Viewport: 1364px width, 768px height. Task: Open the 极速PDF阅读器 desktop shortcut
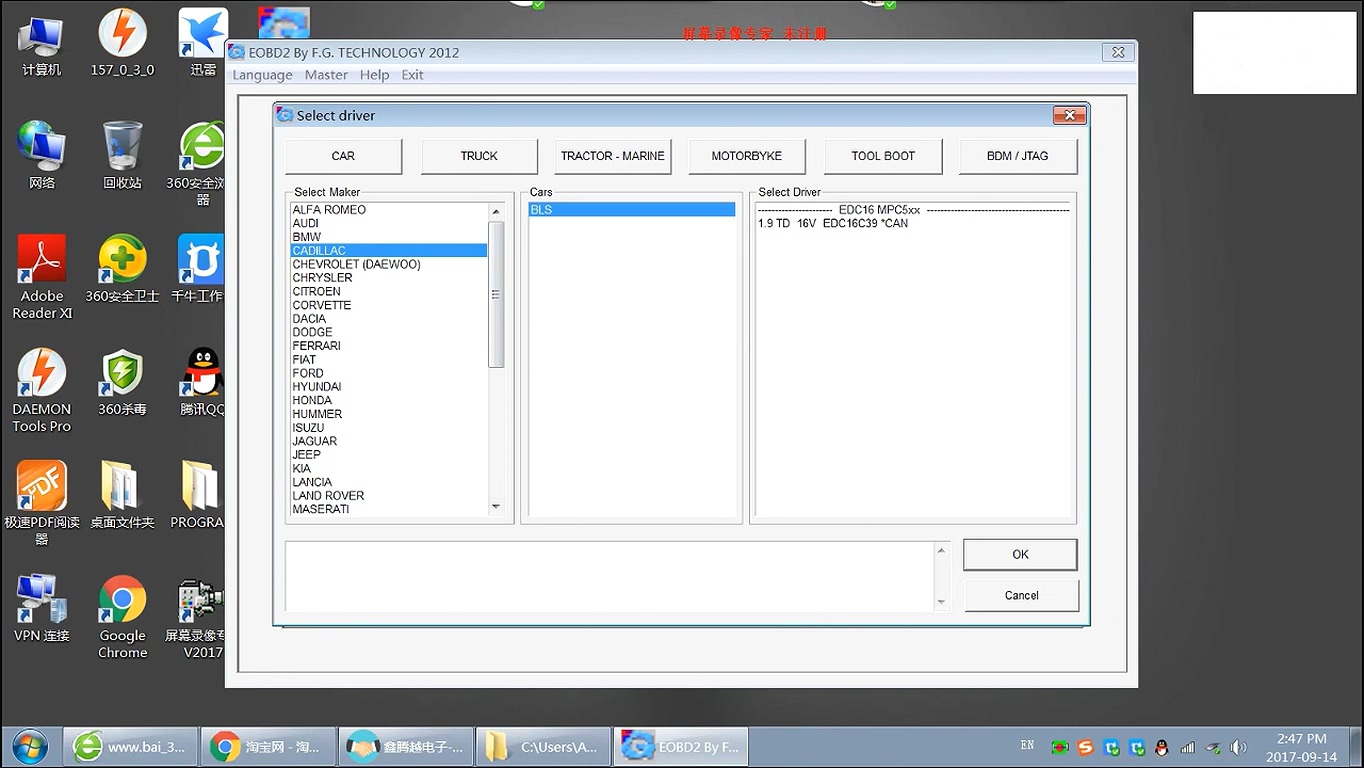coord(42,504)
